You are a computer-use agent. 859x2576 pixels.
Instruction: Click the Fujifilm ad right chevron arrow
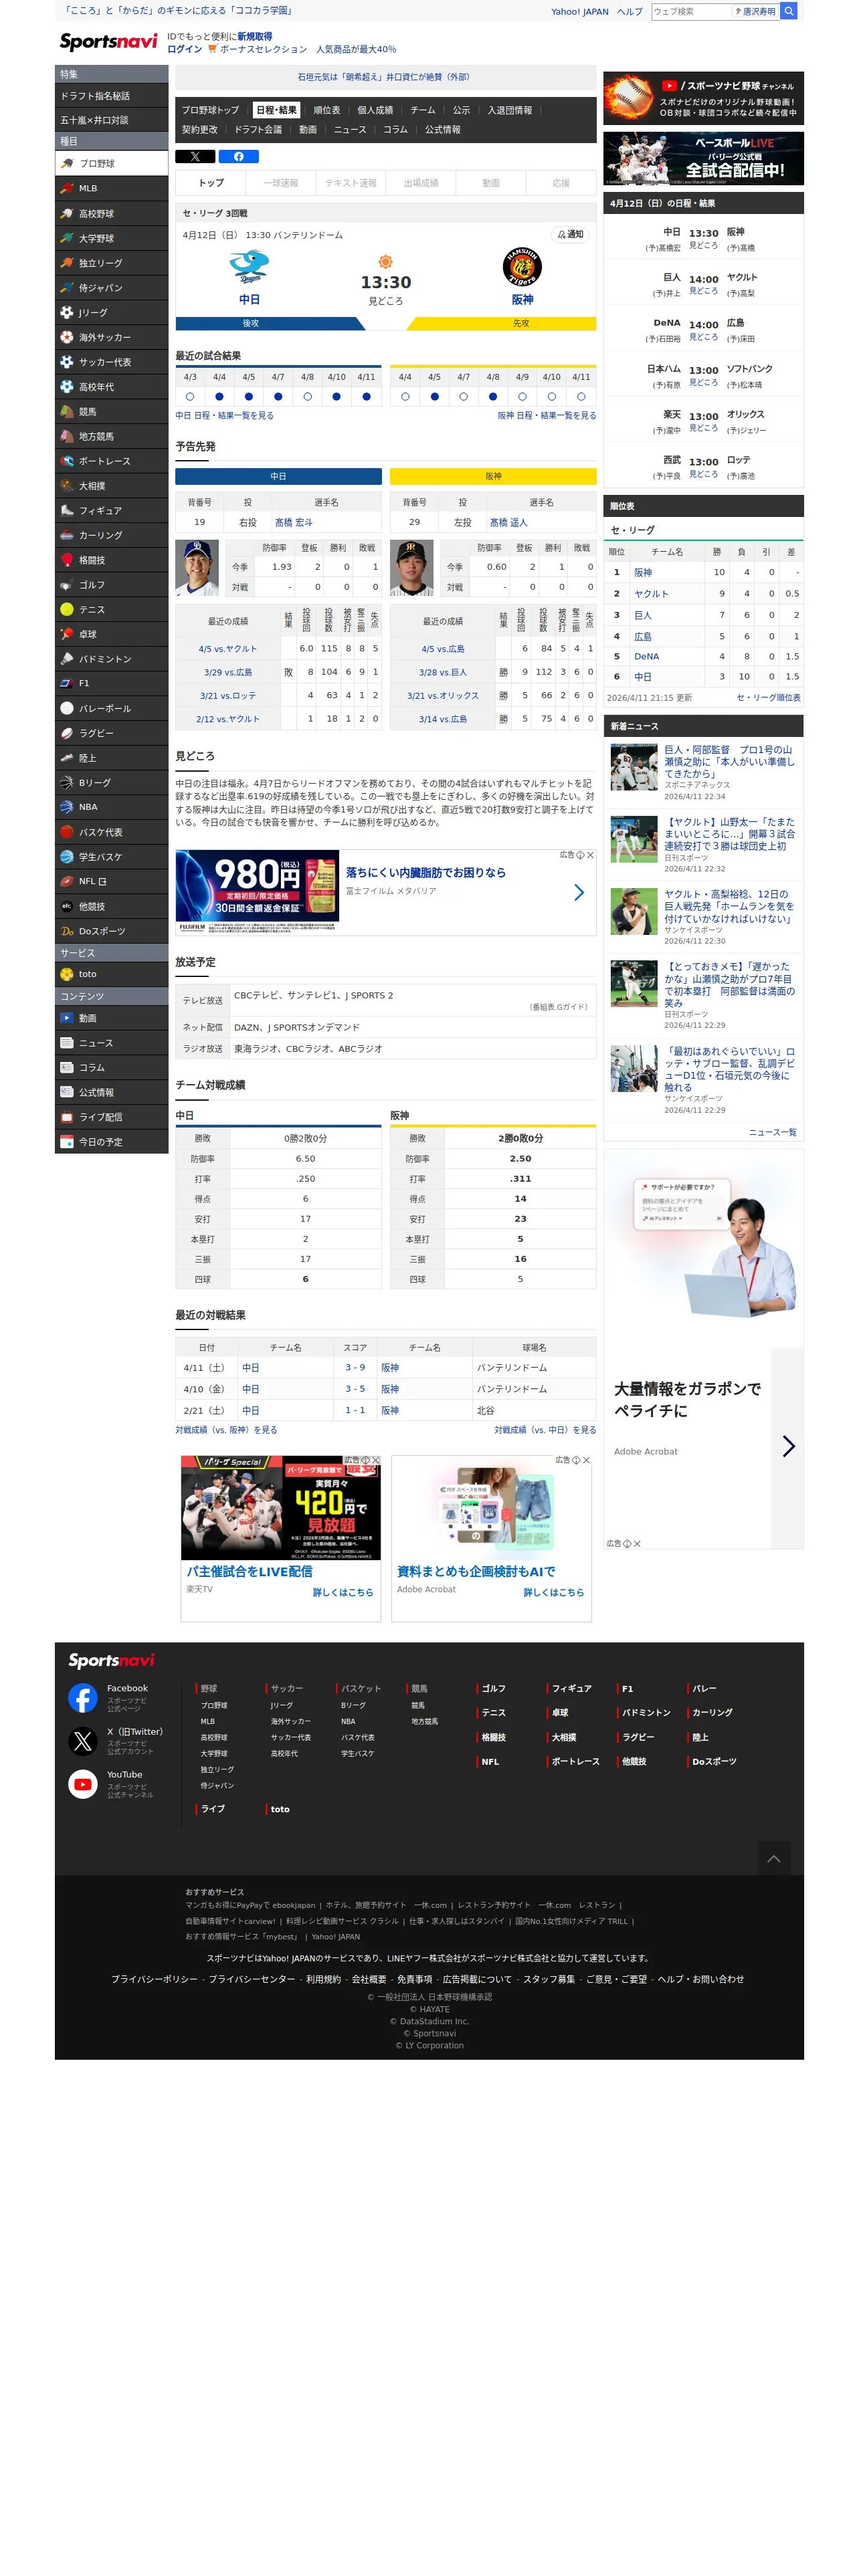point(578,892)
